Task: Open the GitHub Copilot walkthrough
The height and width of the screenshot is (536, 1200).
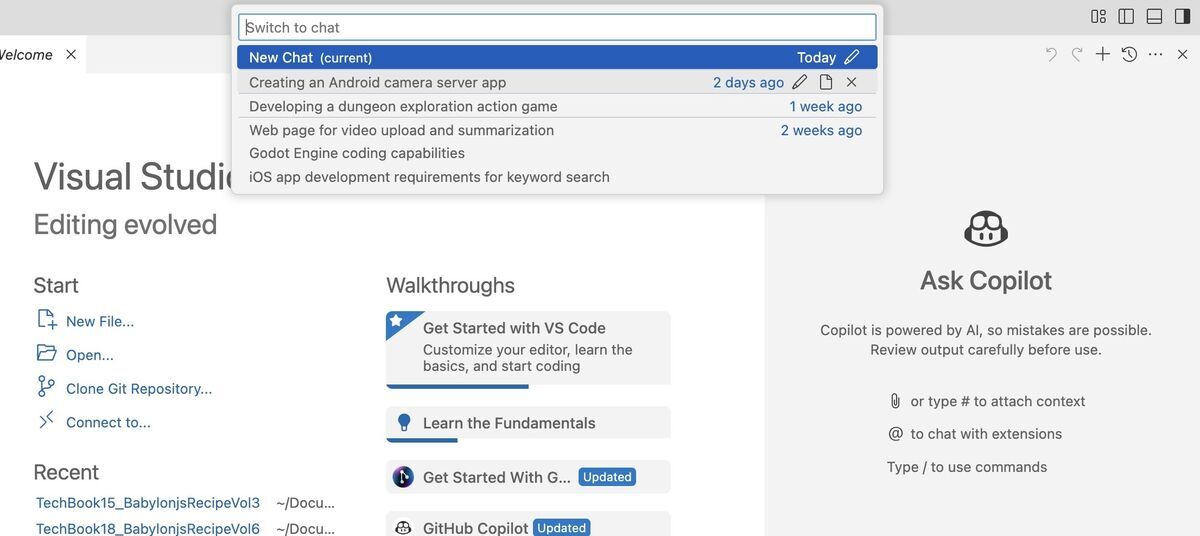Action: (x=528, y=525)
